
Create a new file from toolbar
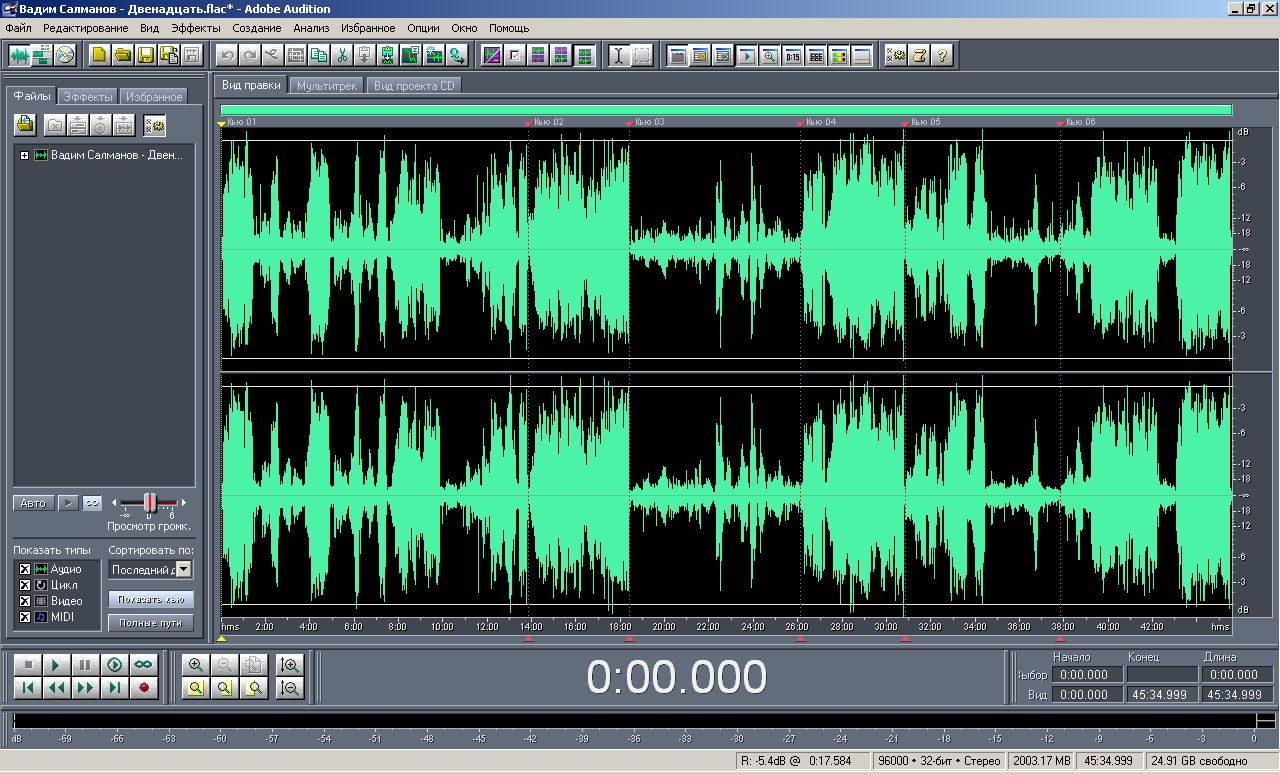[99, 55]
